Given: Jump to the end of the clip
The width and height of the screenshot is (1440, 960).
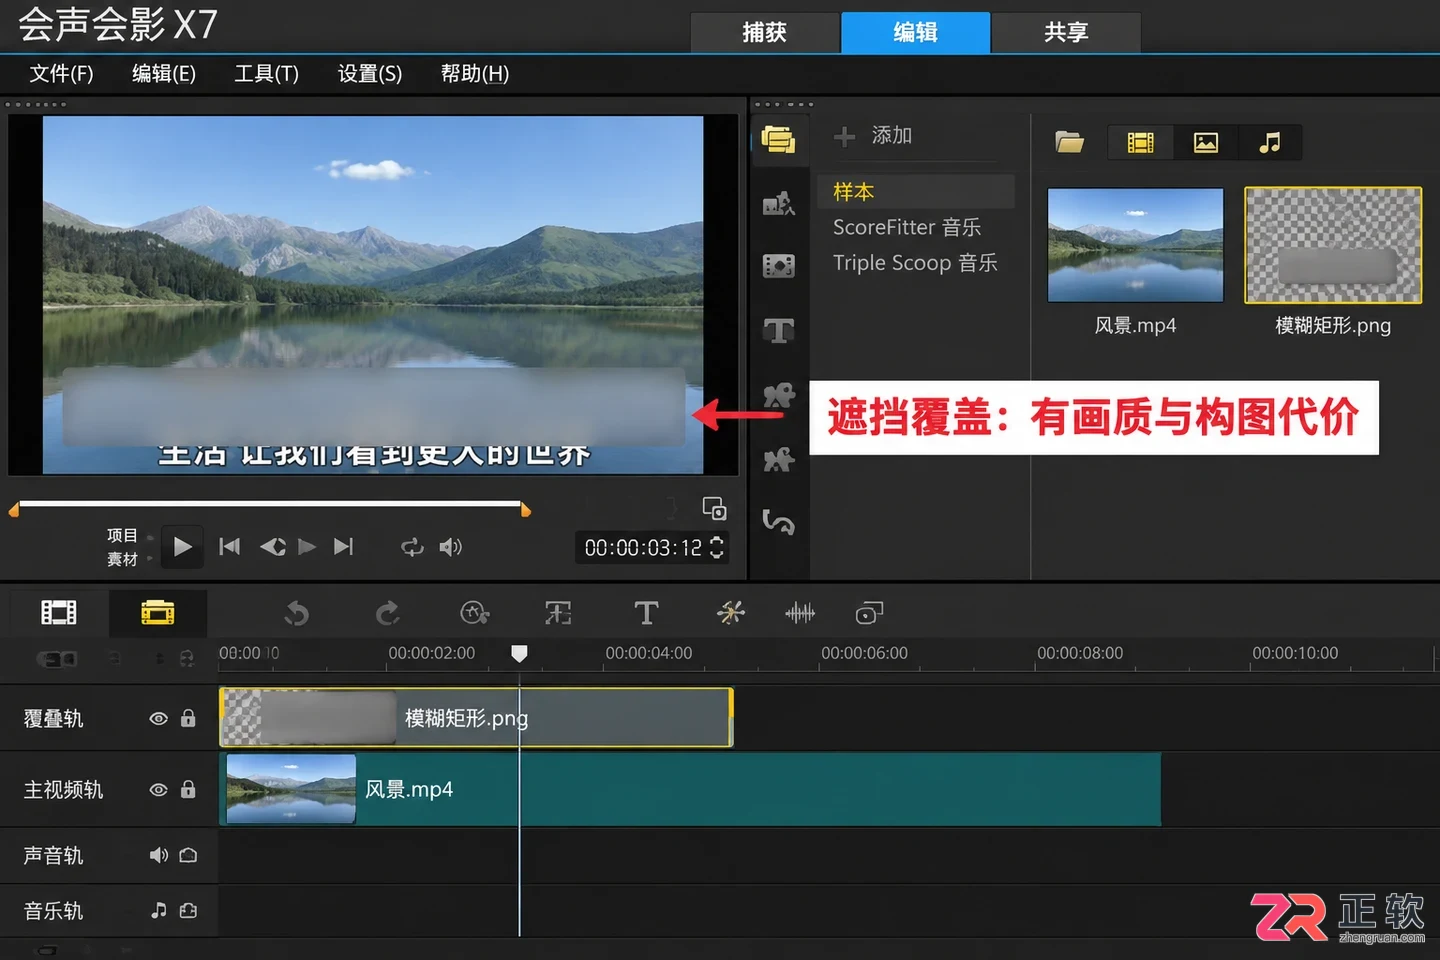Looking at the screenshot, I should (x=343, y=546).
